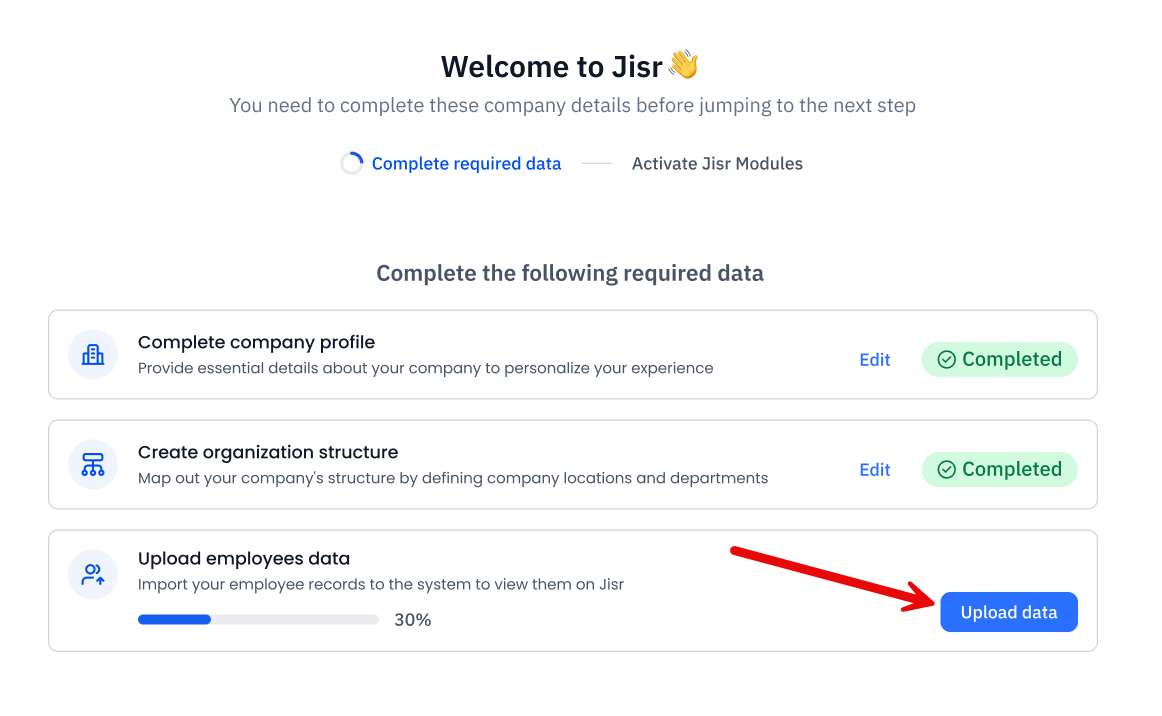The height and width of the screenshot is (716, 1162).
Task: Toggle the Completed status on company profile
Action: (x=999, y=359)
